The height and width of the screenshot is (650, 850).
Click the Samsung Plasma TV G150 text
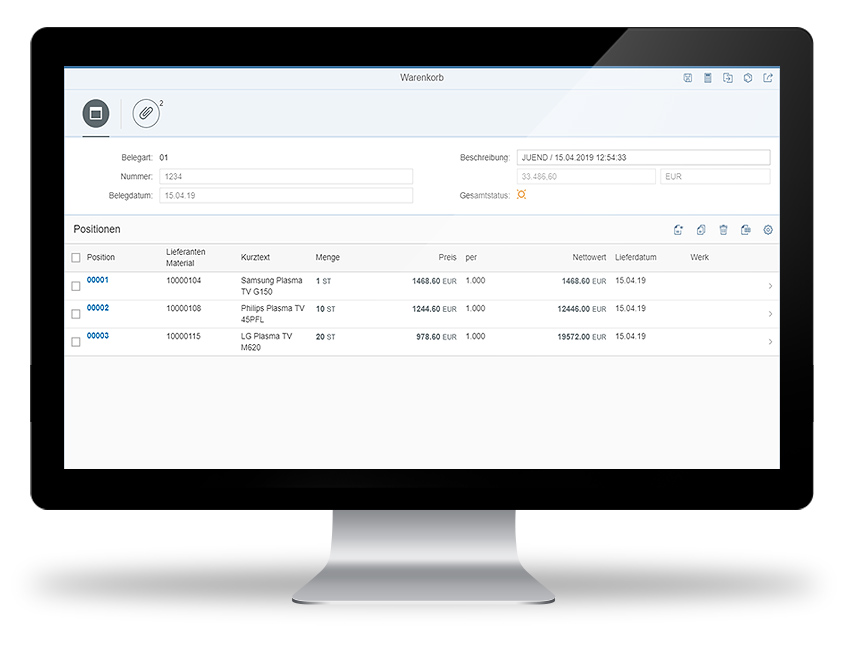272,286
